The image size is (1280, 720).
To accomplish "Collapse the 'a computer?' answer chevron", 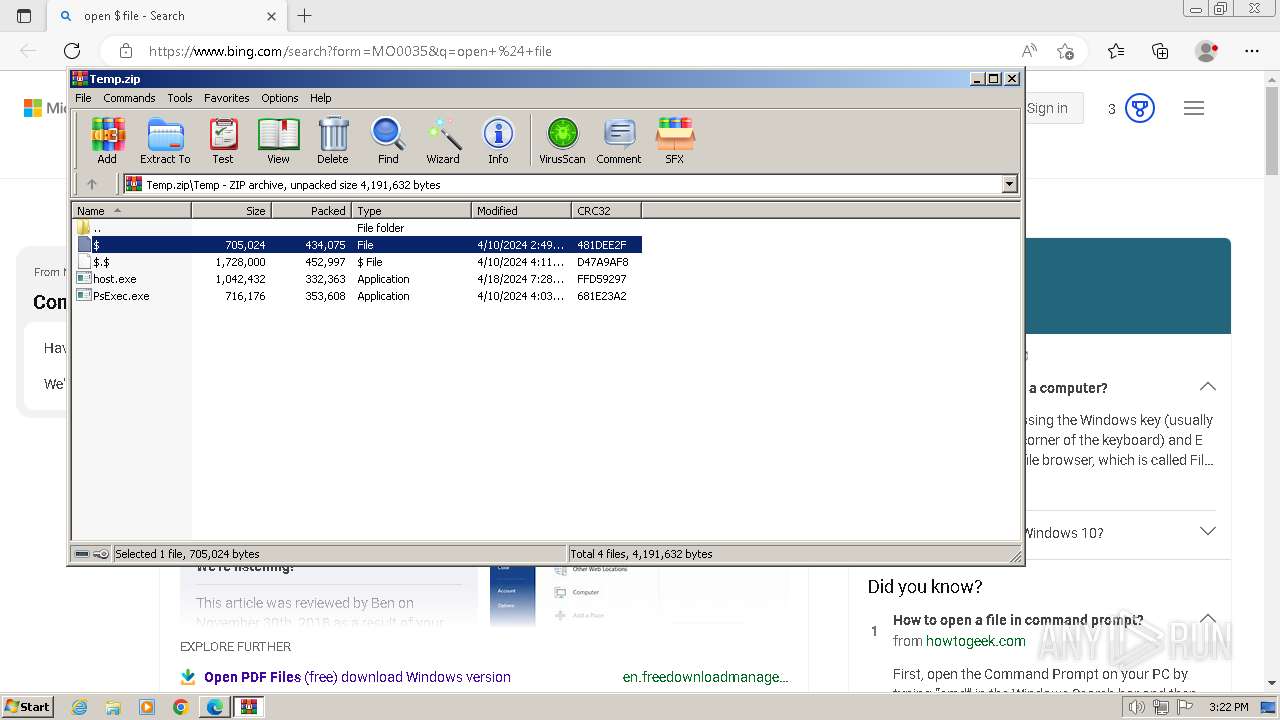I will pyautogui.click(x=1208, y=387).
